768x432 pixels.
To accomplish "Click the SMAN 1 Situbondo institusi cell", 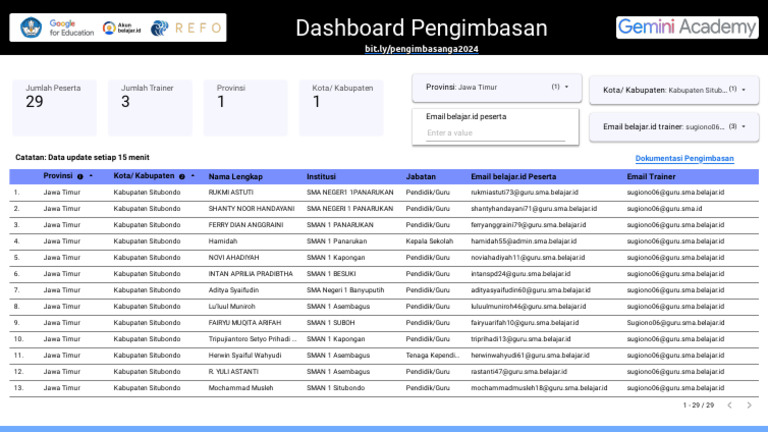I will coord(336,388).
